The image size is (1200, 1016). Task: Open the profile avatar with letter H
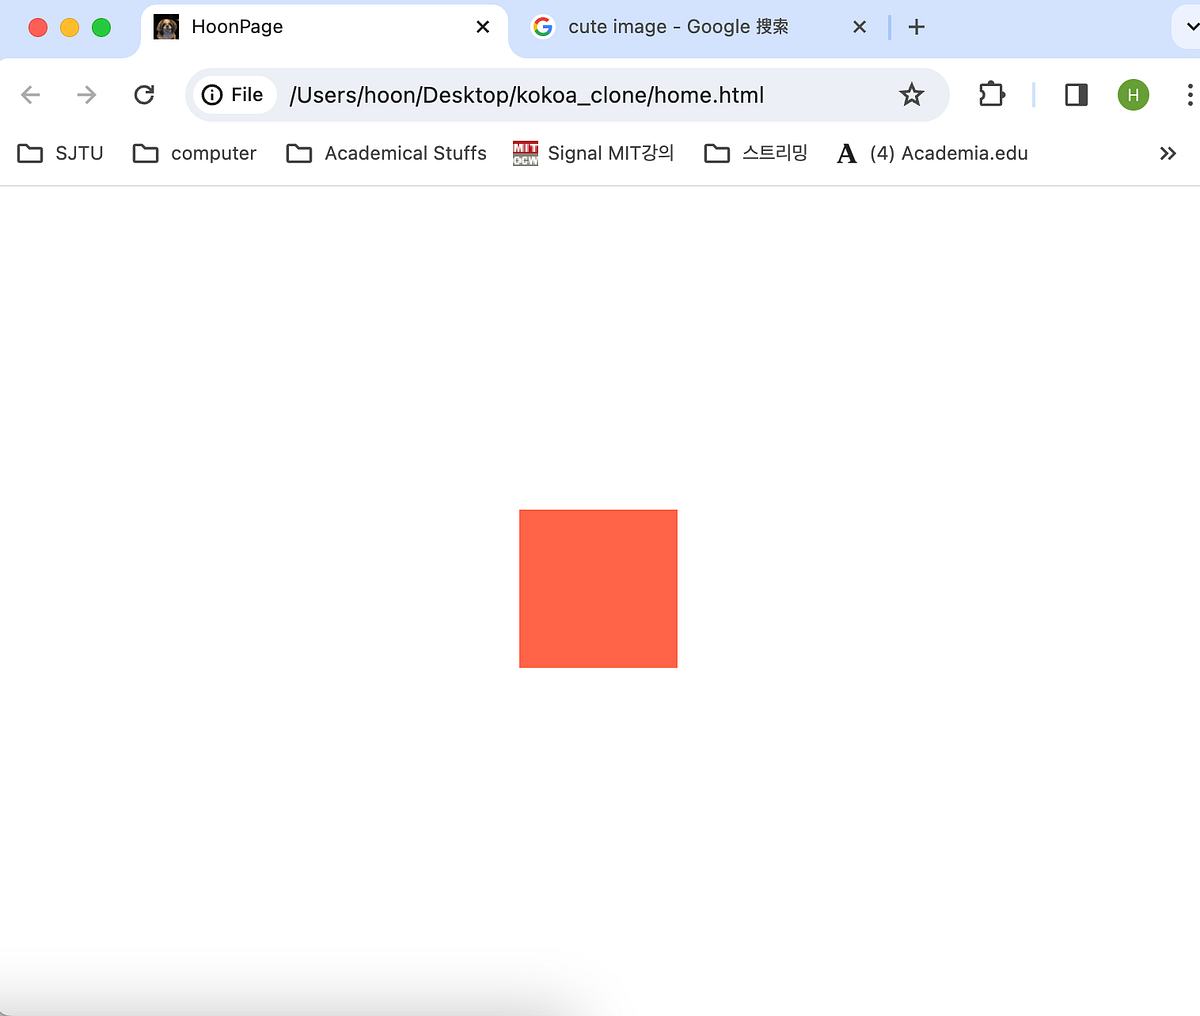(1133, 94)
